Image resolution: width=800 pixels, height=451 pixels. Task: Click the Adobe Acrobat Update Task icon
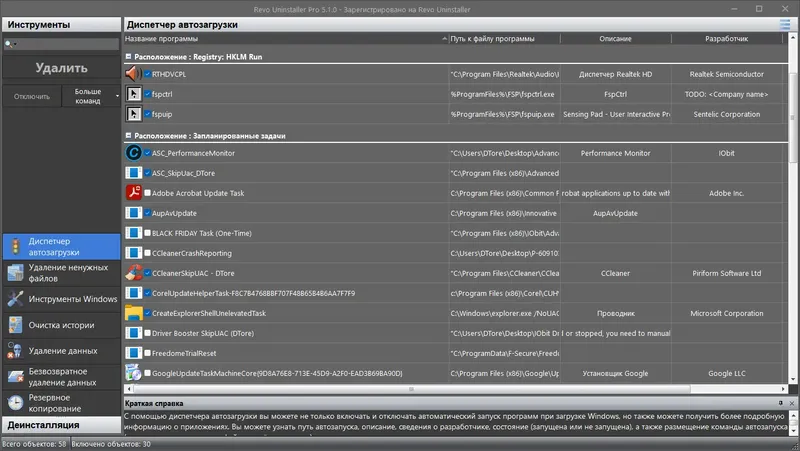tap(133, 193)
